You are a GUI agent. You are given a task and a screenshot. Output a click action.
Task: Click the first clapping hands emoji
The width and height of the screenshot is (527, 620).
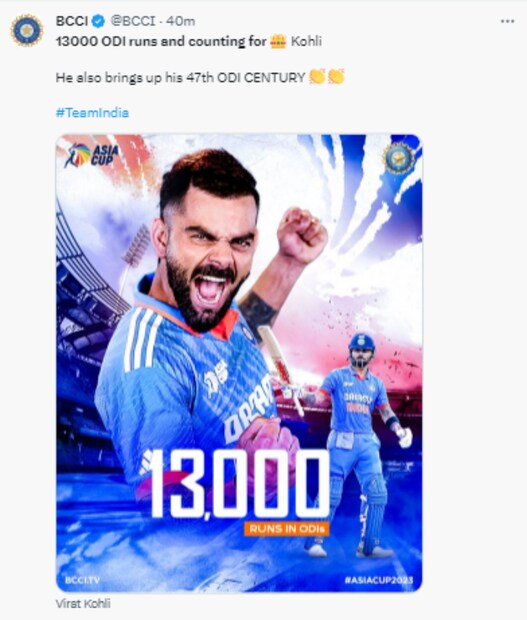point(317,77)
